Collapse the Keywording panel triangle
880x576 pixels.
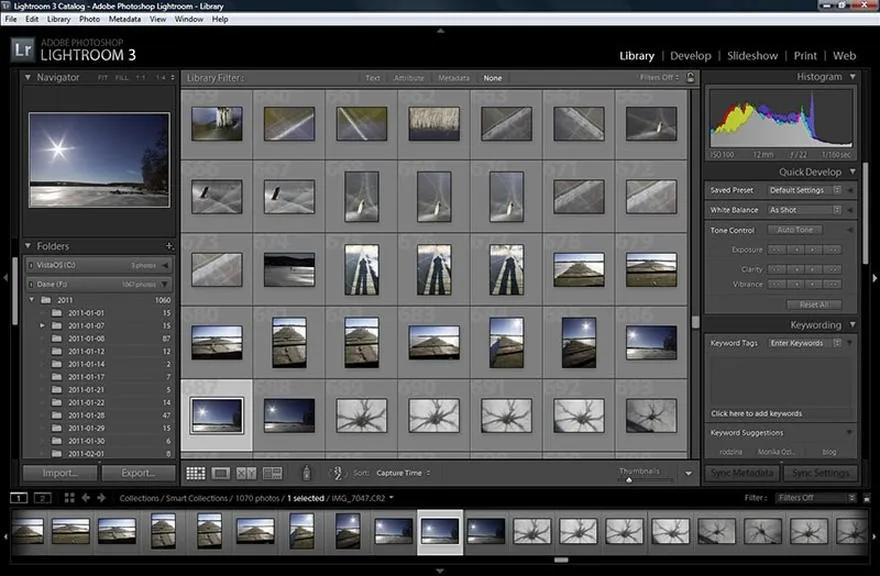coord(852,324)
